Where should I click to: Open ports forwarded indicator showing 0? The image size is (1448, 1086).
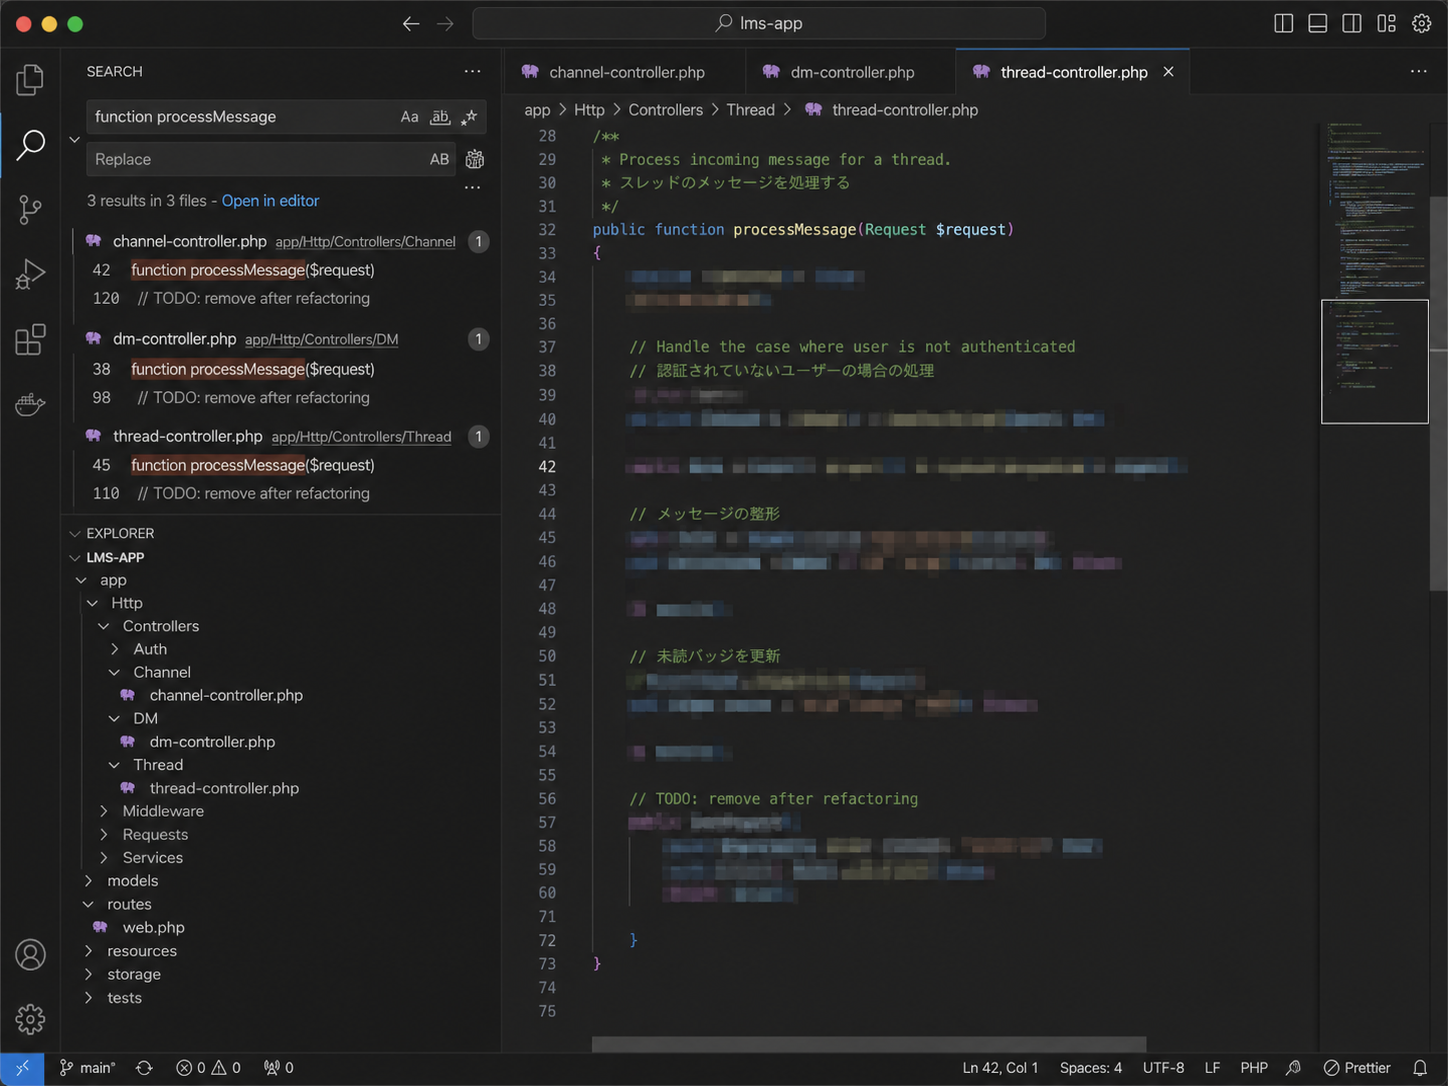click(x=279, y=1068)
